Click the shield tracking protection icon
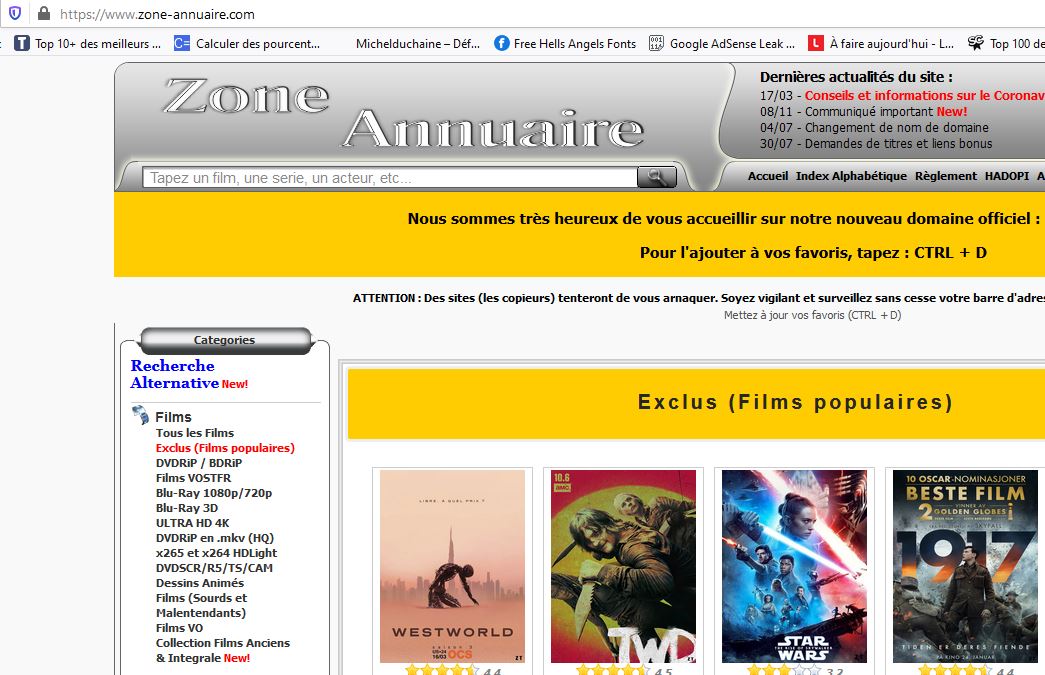The image size is (1045, 675). pyautogui.click(x=14, y=14)
